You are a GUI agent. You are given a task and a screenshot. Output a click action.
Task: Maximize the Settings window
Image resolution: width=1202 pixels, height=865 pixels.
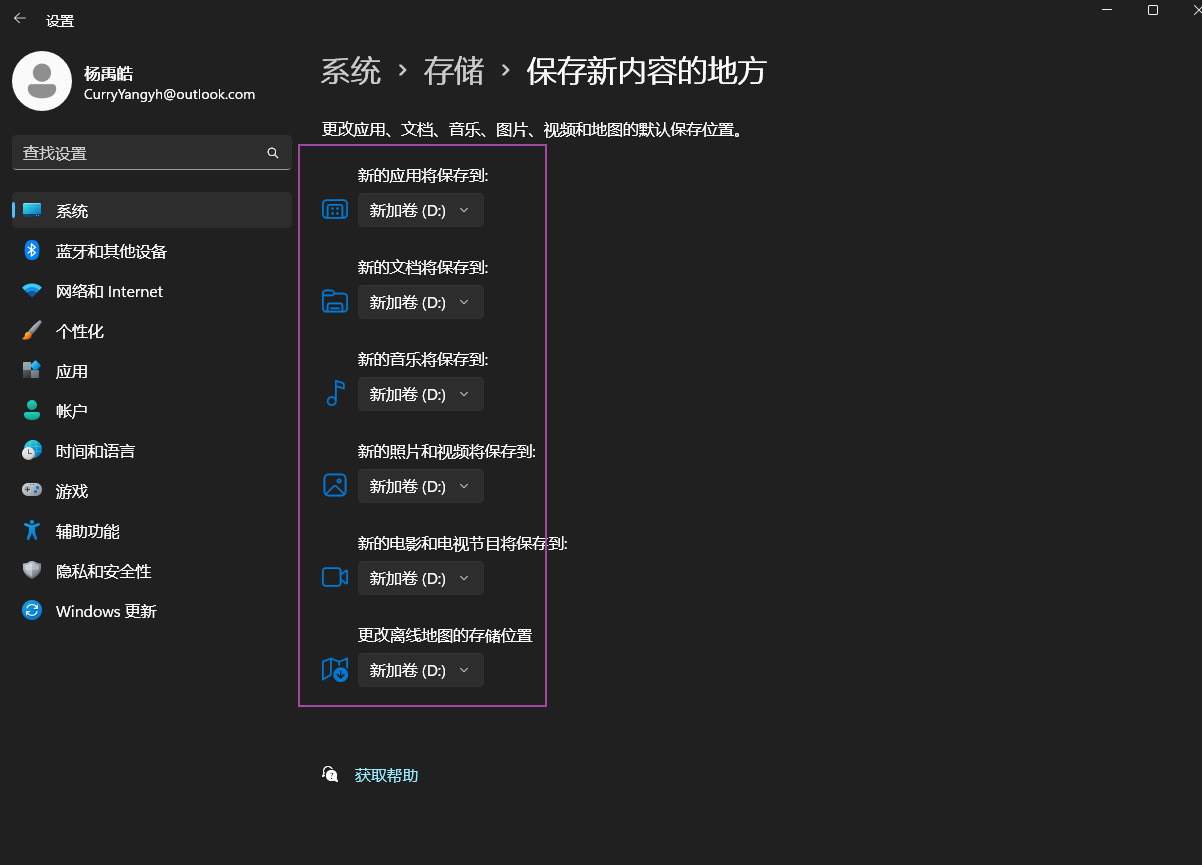click(1153, 10)
